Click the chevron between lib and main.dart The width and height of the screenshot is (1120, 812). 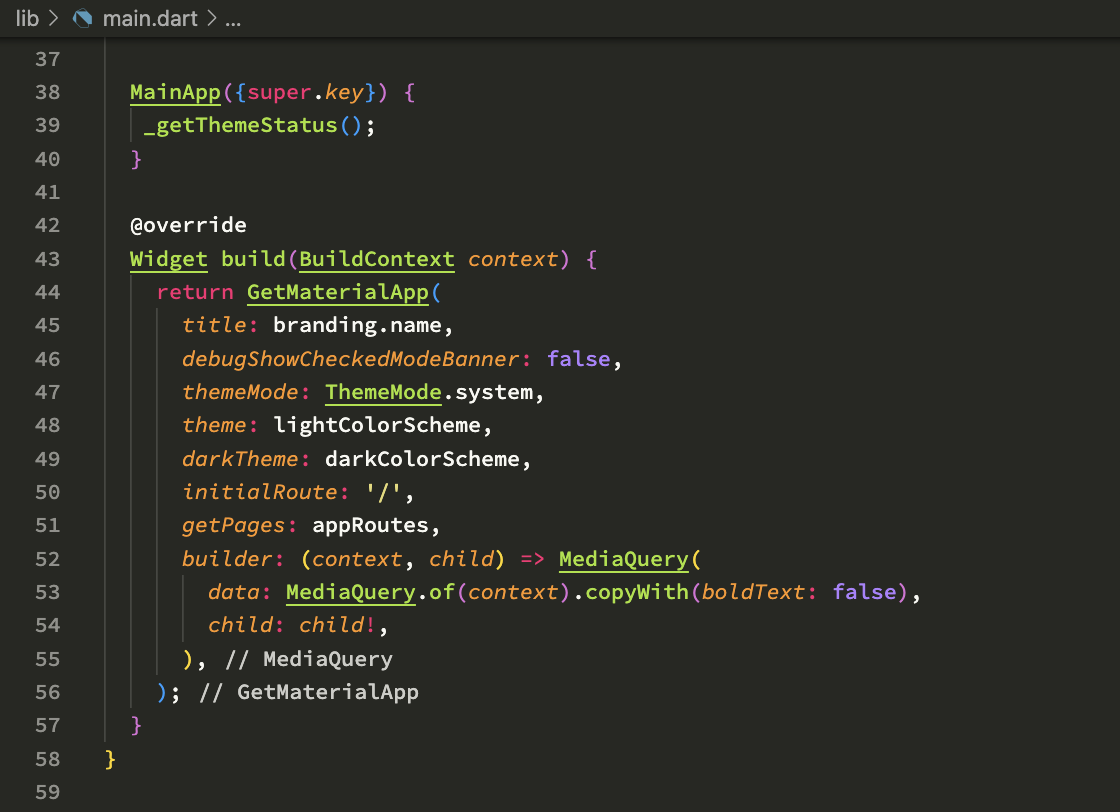point(55,18)
